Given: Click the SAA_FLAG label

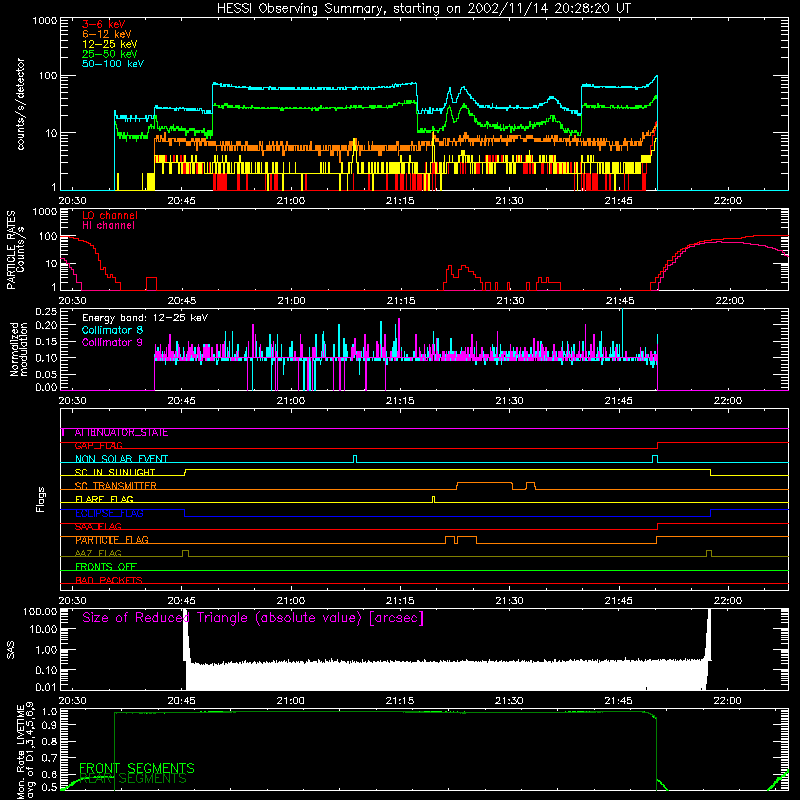Looking at the screenshot, I should (x=98, y=527).
